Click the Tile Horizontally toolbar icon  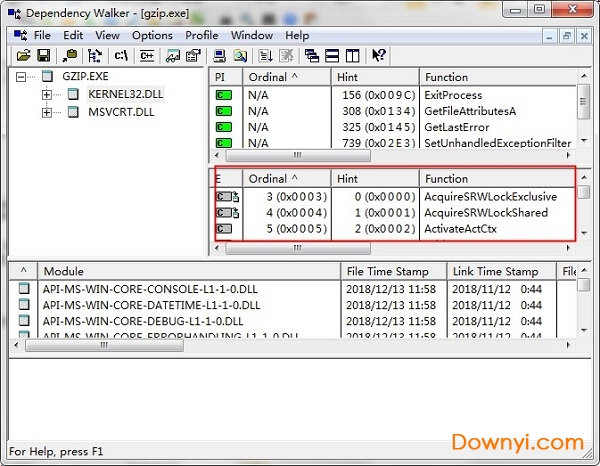[x=332, y=56]
